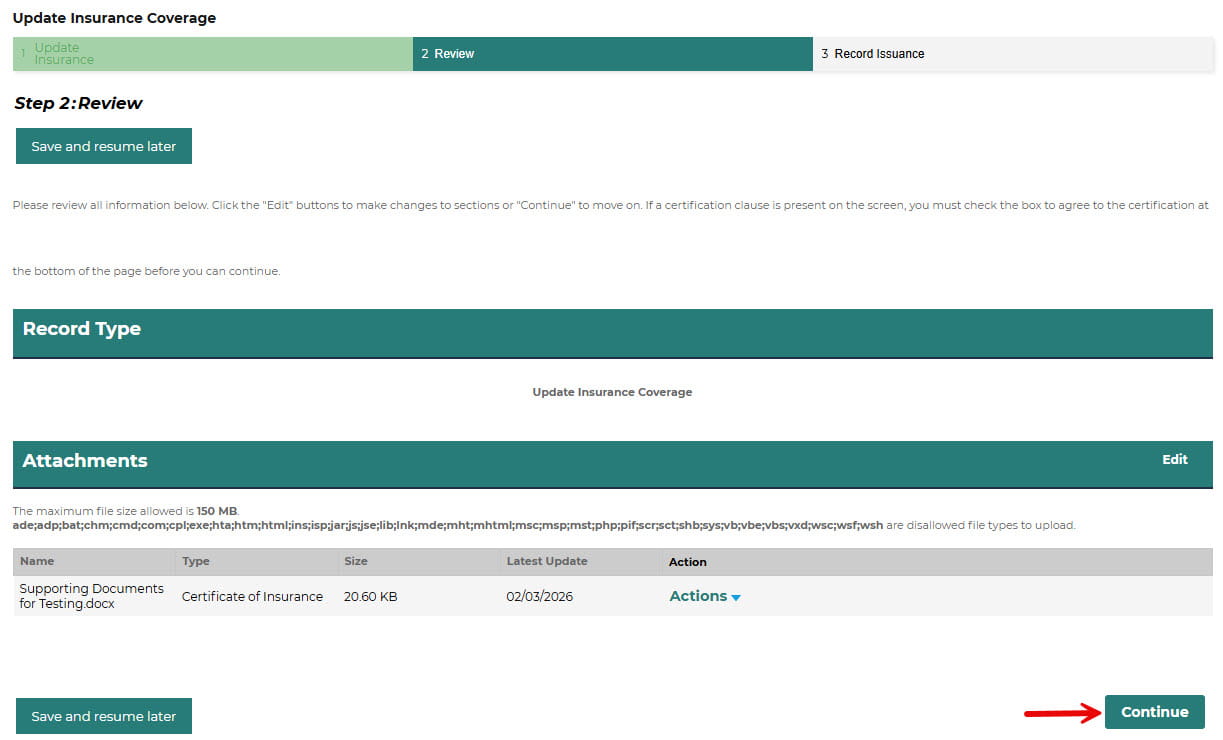Click the Update Insurance Coverage record type value

[612, 392]
